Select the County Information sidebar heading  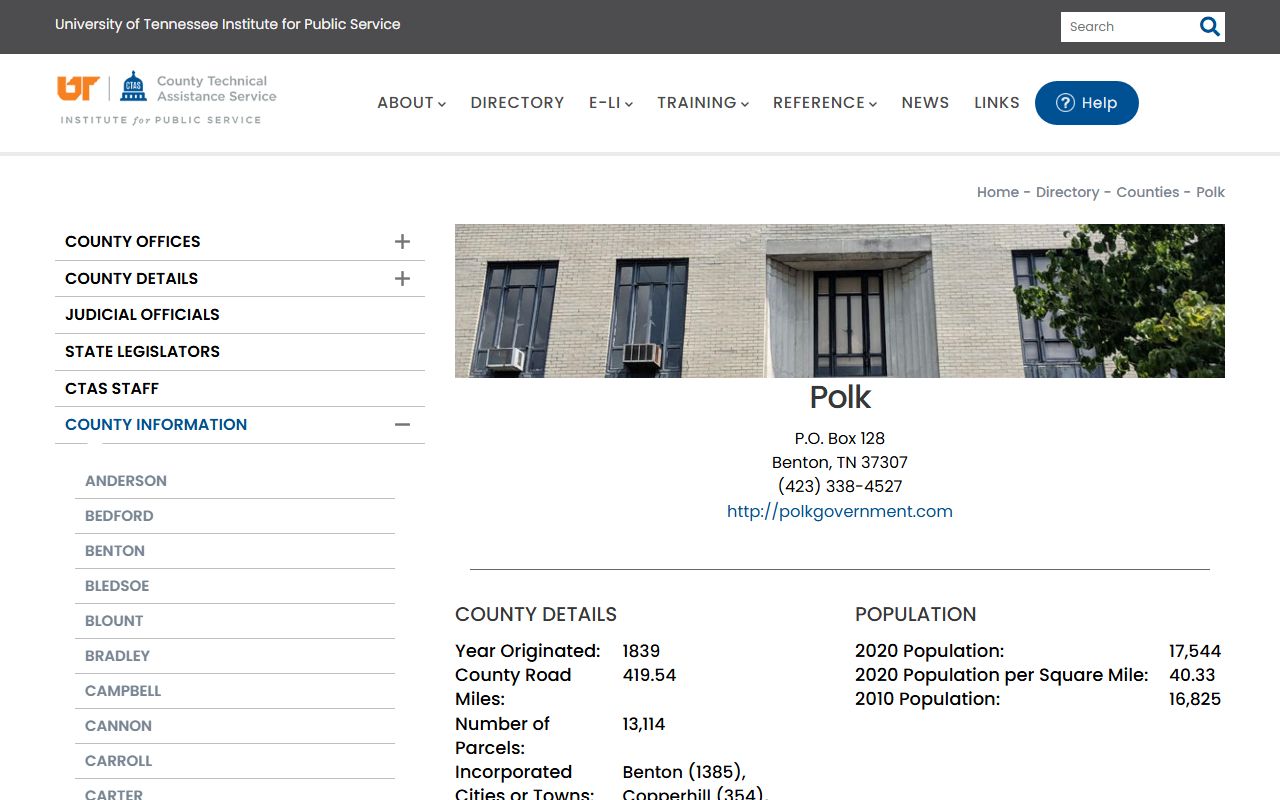click(156, 425)
